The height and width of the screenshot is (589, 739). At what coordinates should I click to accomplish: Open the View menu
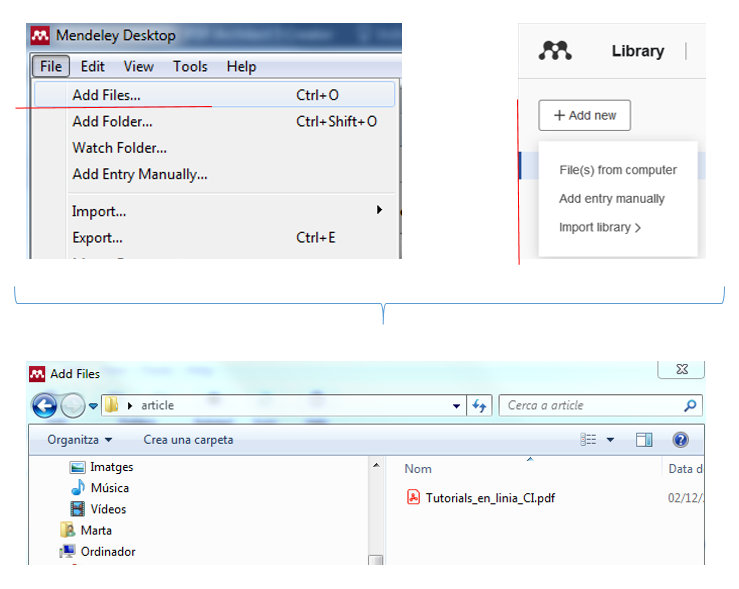coord(139,66)
